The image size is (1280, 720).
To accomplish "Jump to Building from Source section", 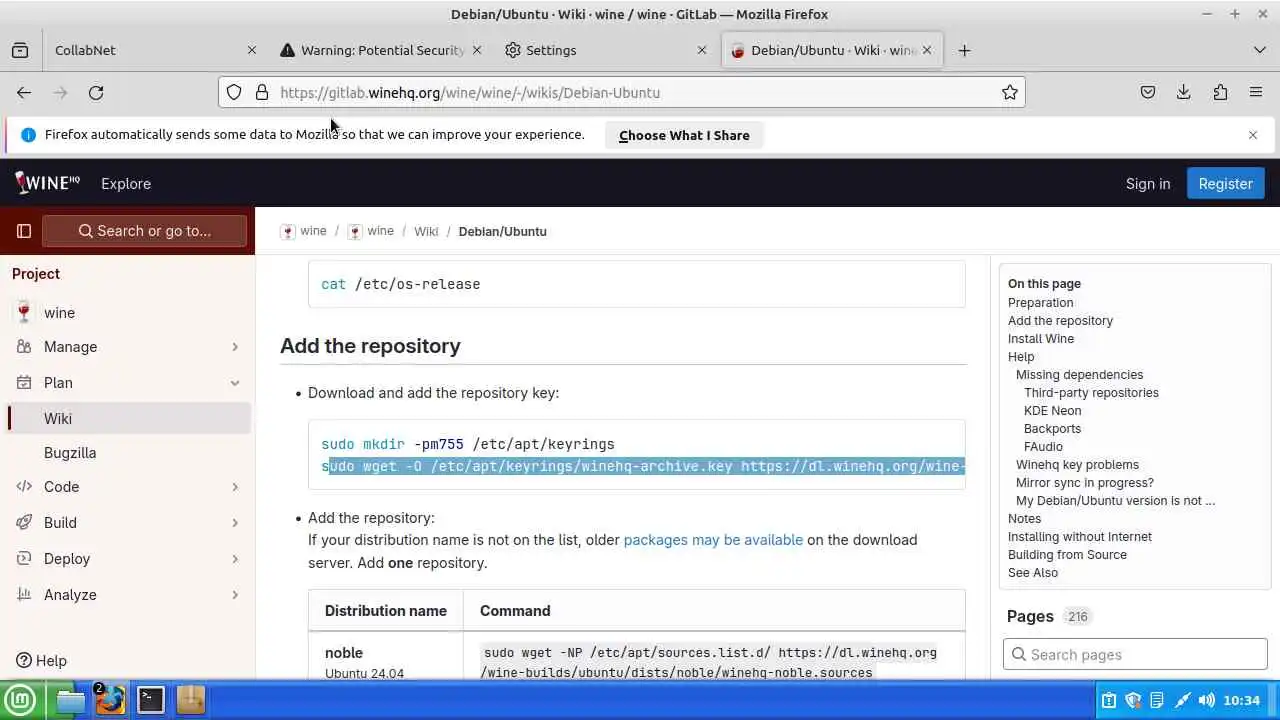I will tap(1067, 555).
